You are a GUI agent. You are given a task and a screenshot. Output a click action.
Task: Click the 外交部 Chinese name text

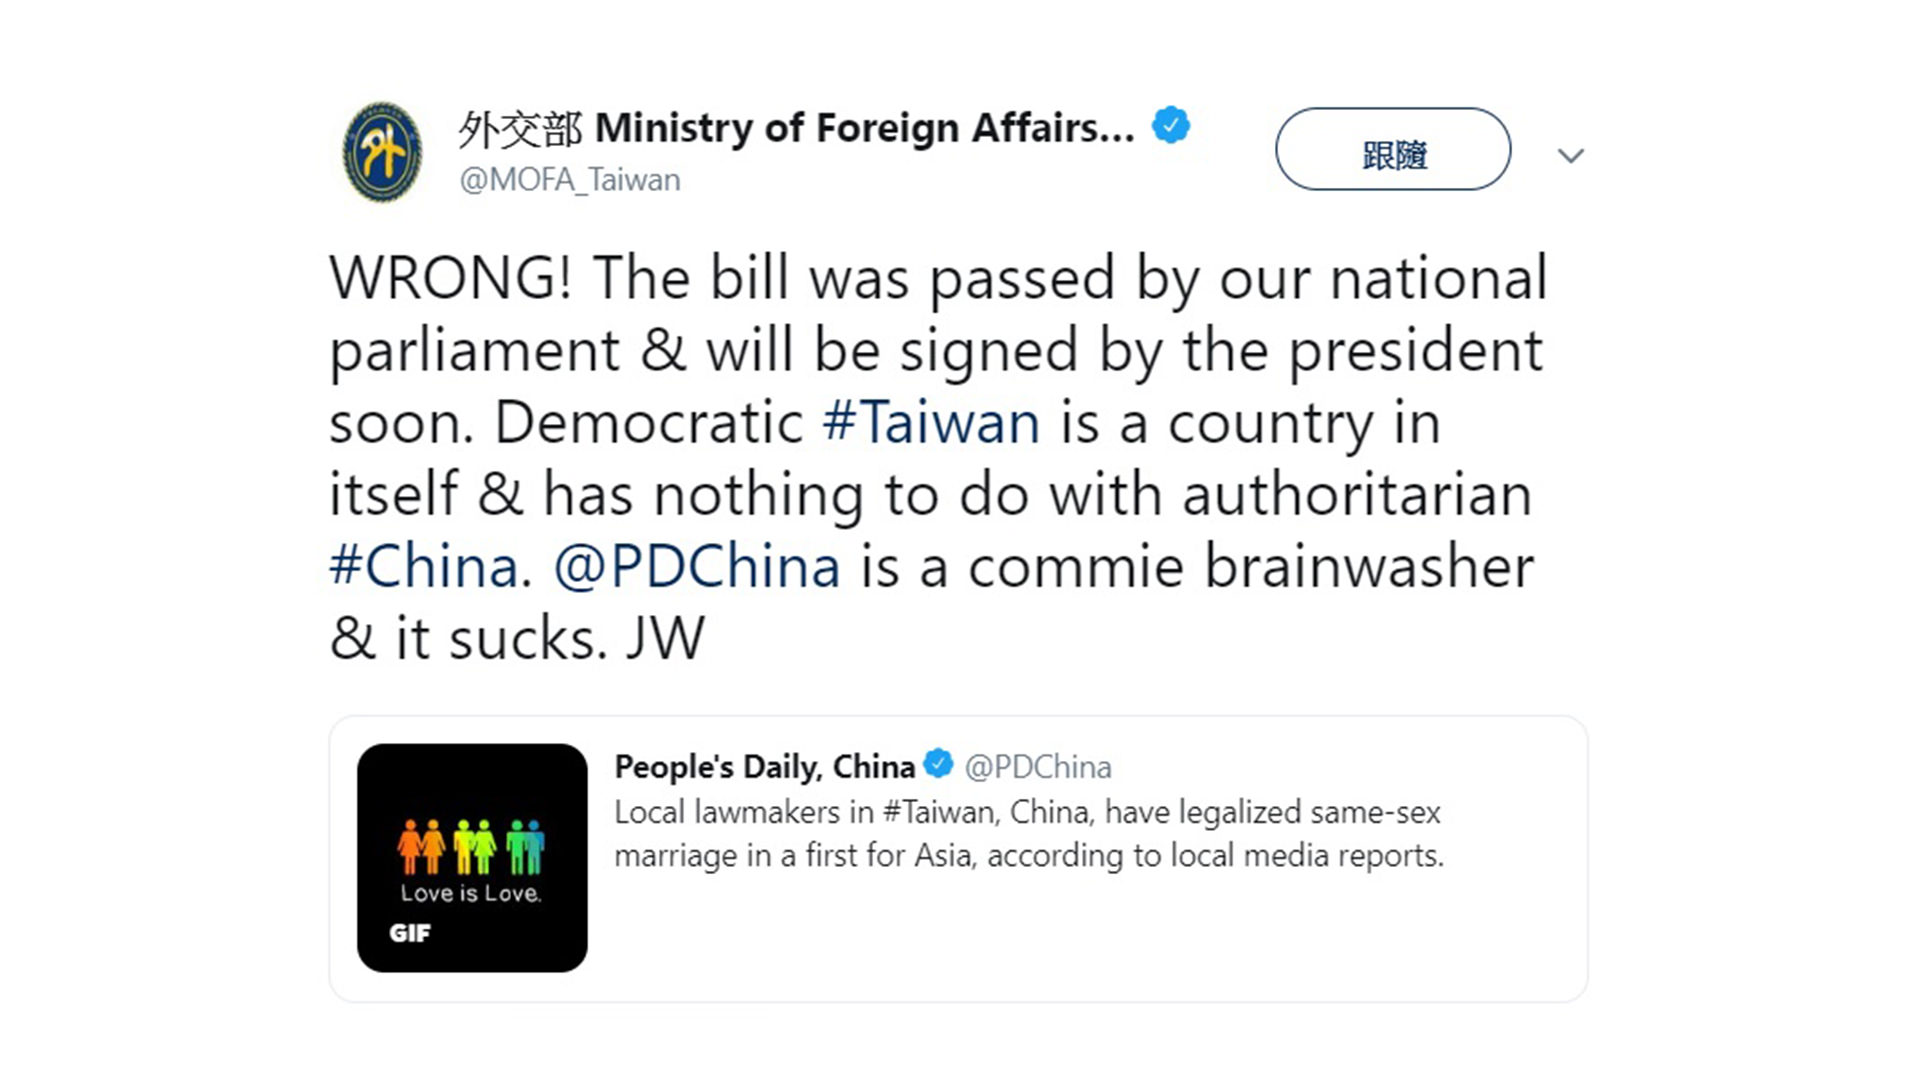520,129
